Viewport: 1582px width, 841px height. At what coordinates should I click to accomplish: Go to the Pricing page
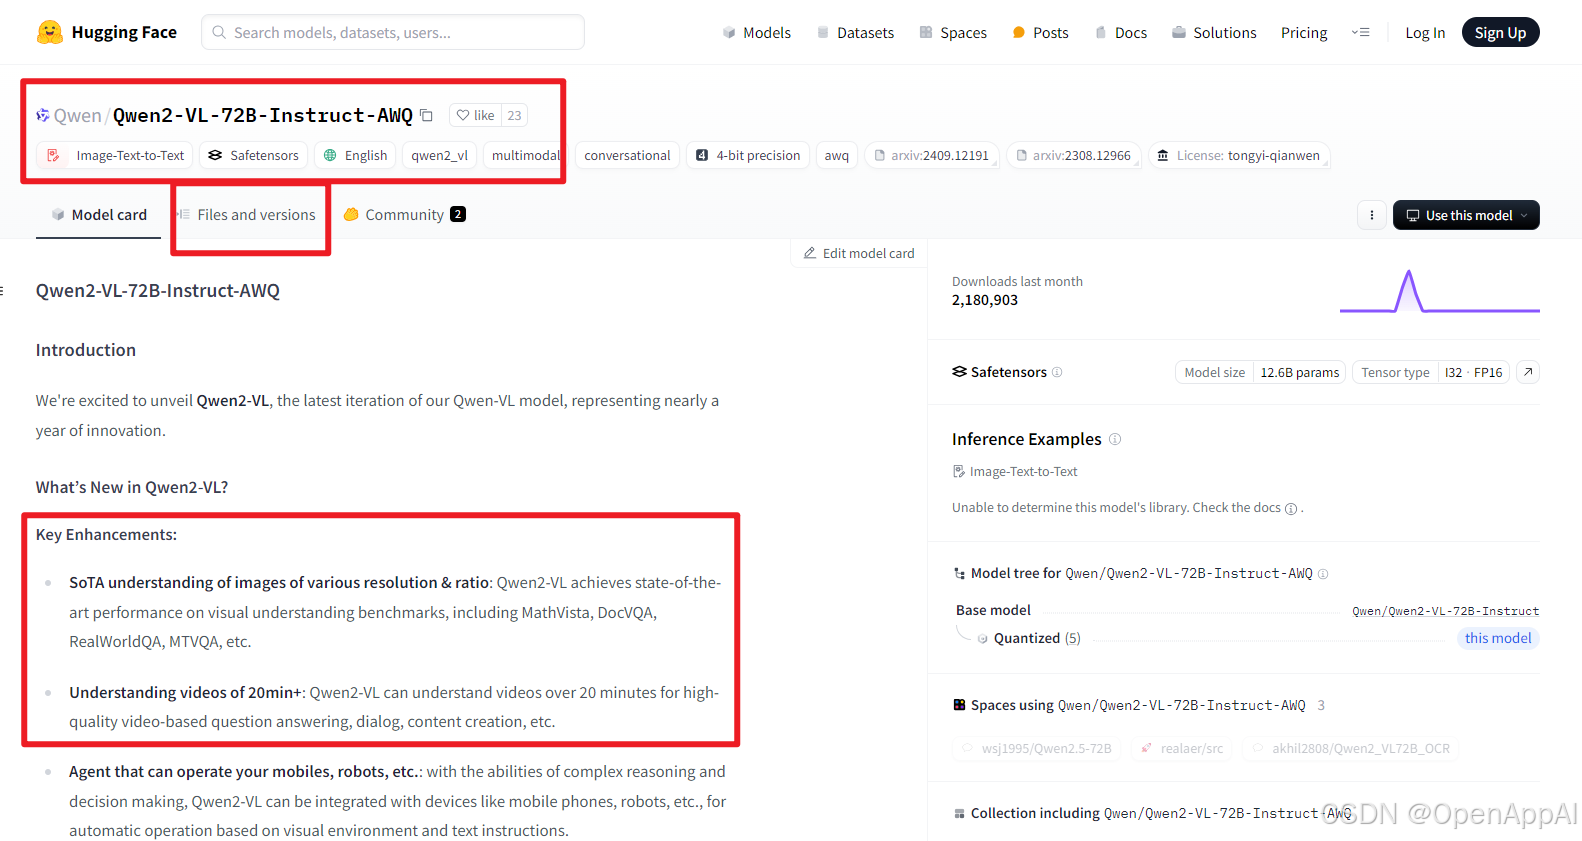pos(1304,33)
